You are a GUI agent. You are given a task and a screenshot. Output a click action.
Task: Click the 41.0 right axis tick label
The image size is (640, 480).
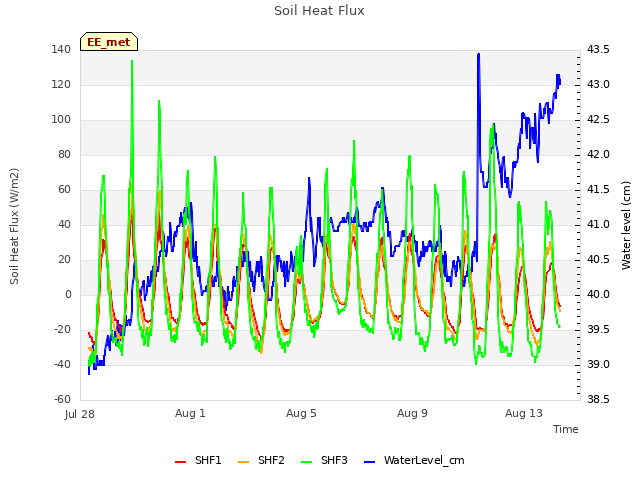click(x=598, y=225)
